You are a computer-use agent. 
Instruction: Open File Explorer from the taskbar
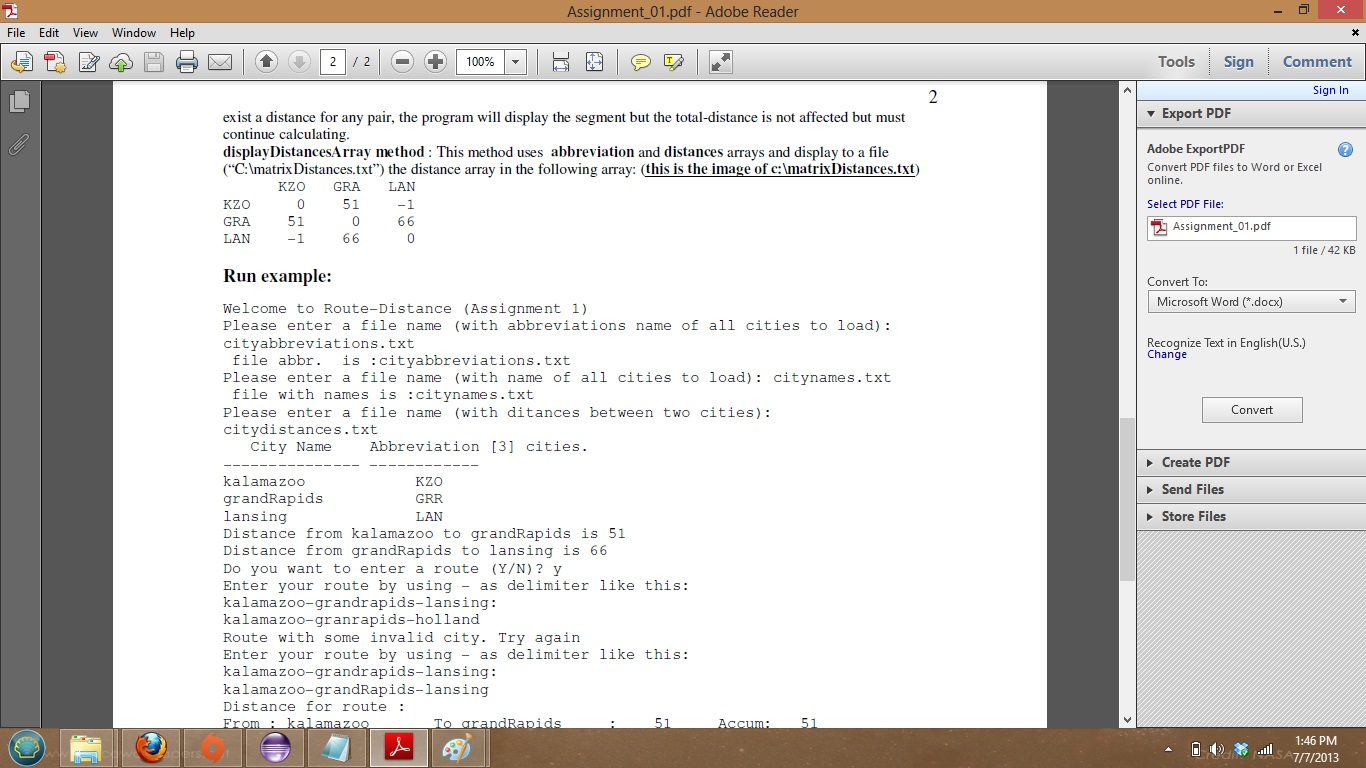click(87, 748)
